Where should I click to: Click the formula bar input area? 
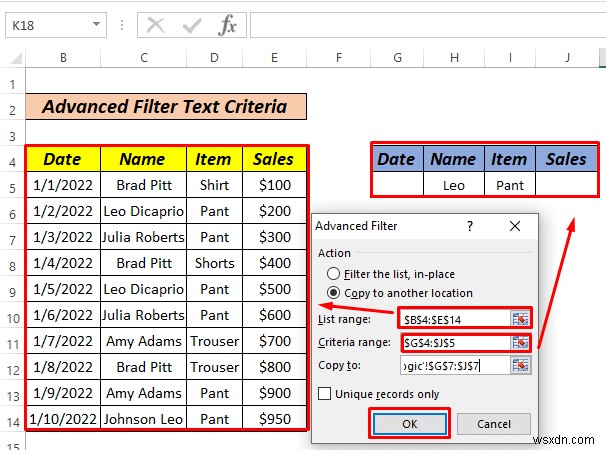428,26
